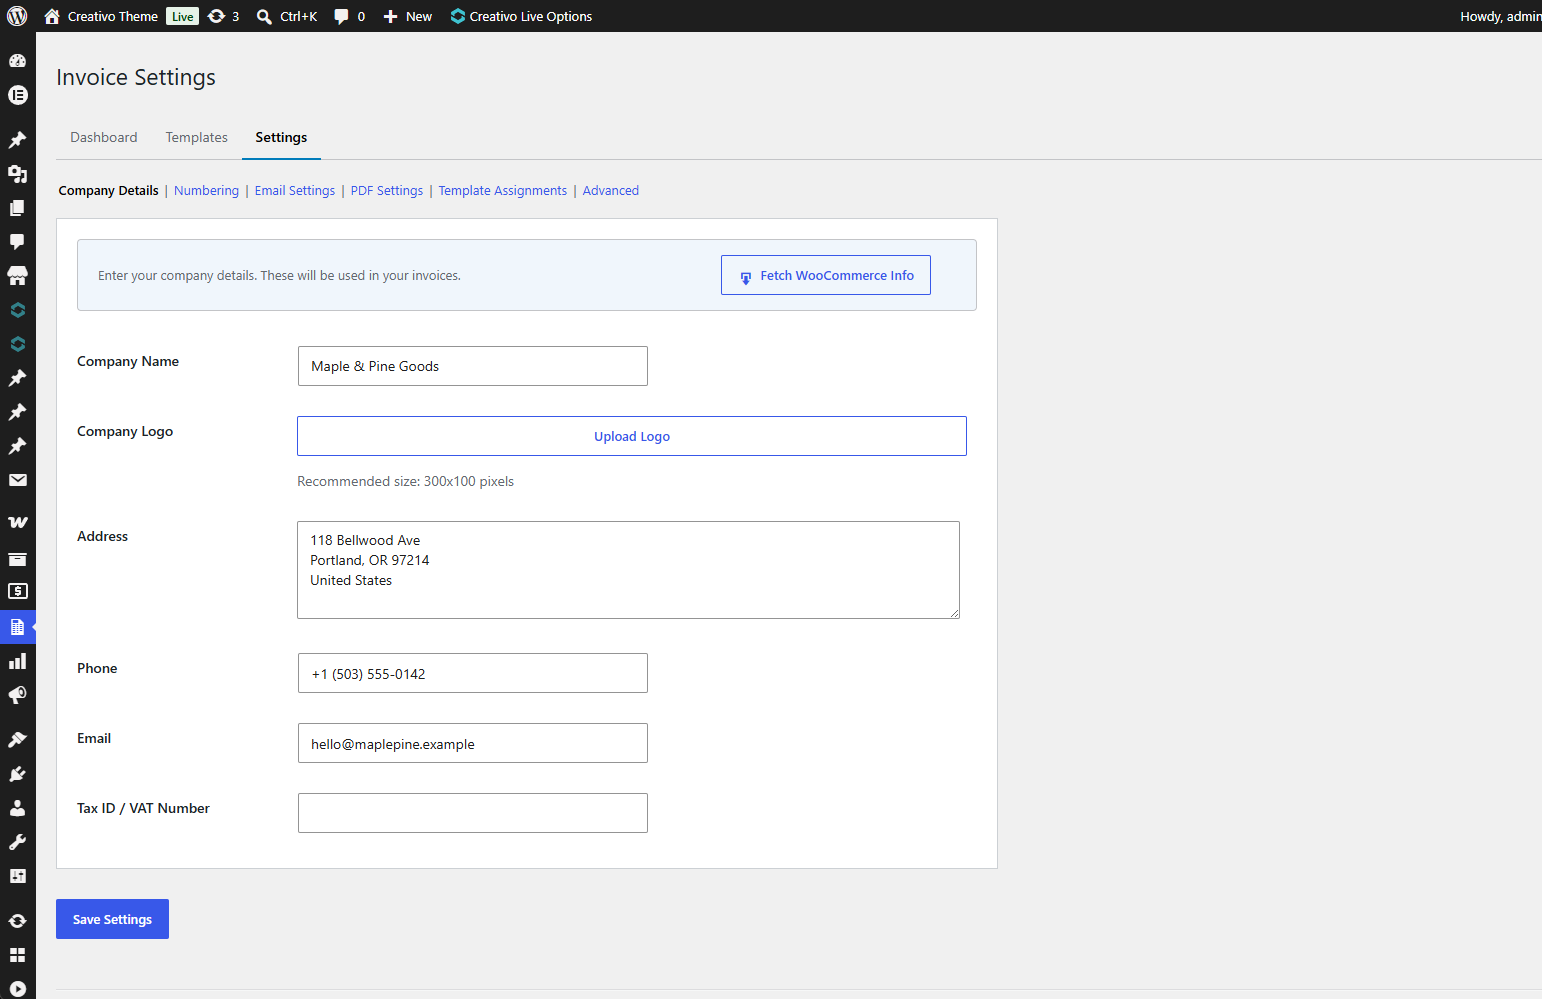The image size is (1542, 999).
Task: Click the 'Company Logo' label
Action: (x=125, y=432)
